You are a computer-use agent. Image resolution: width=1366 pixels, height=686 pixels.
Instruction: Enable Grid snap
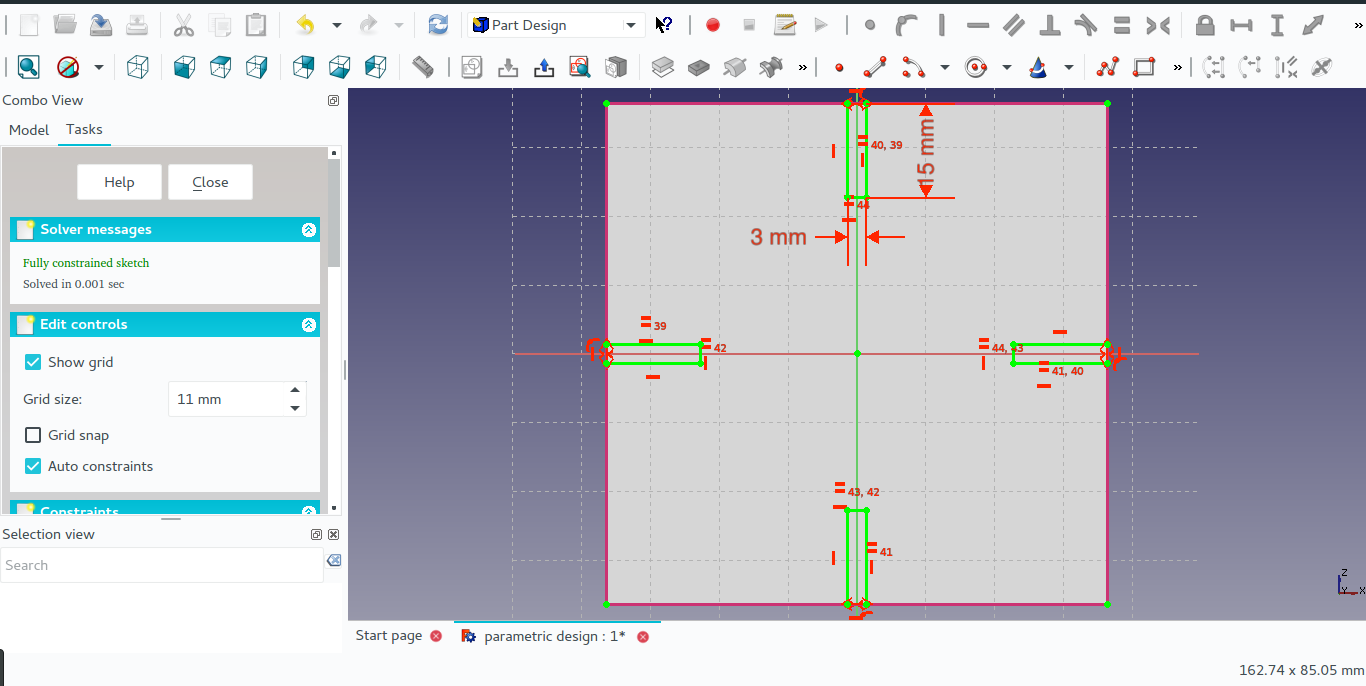point(32,435)
